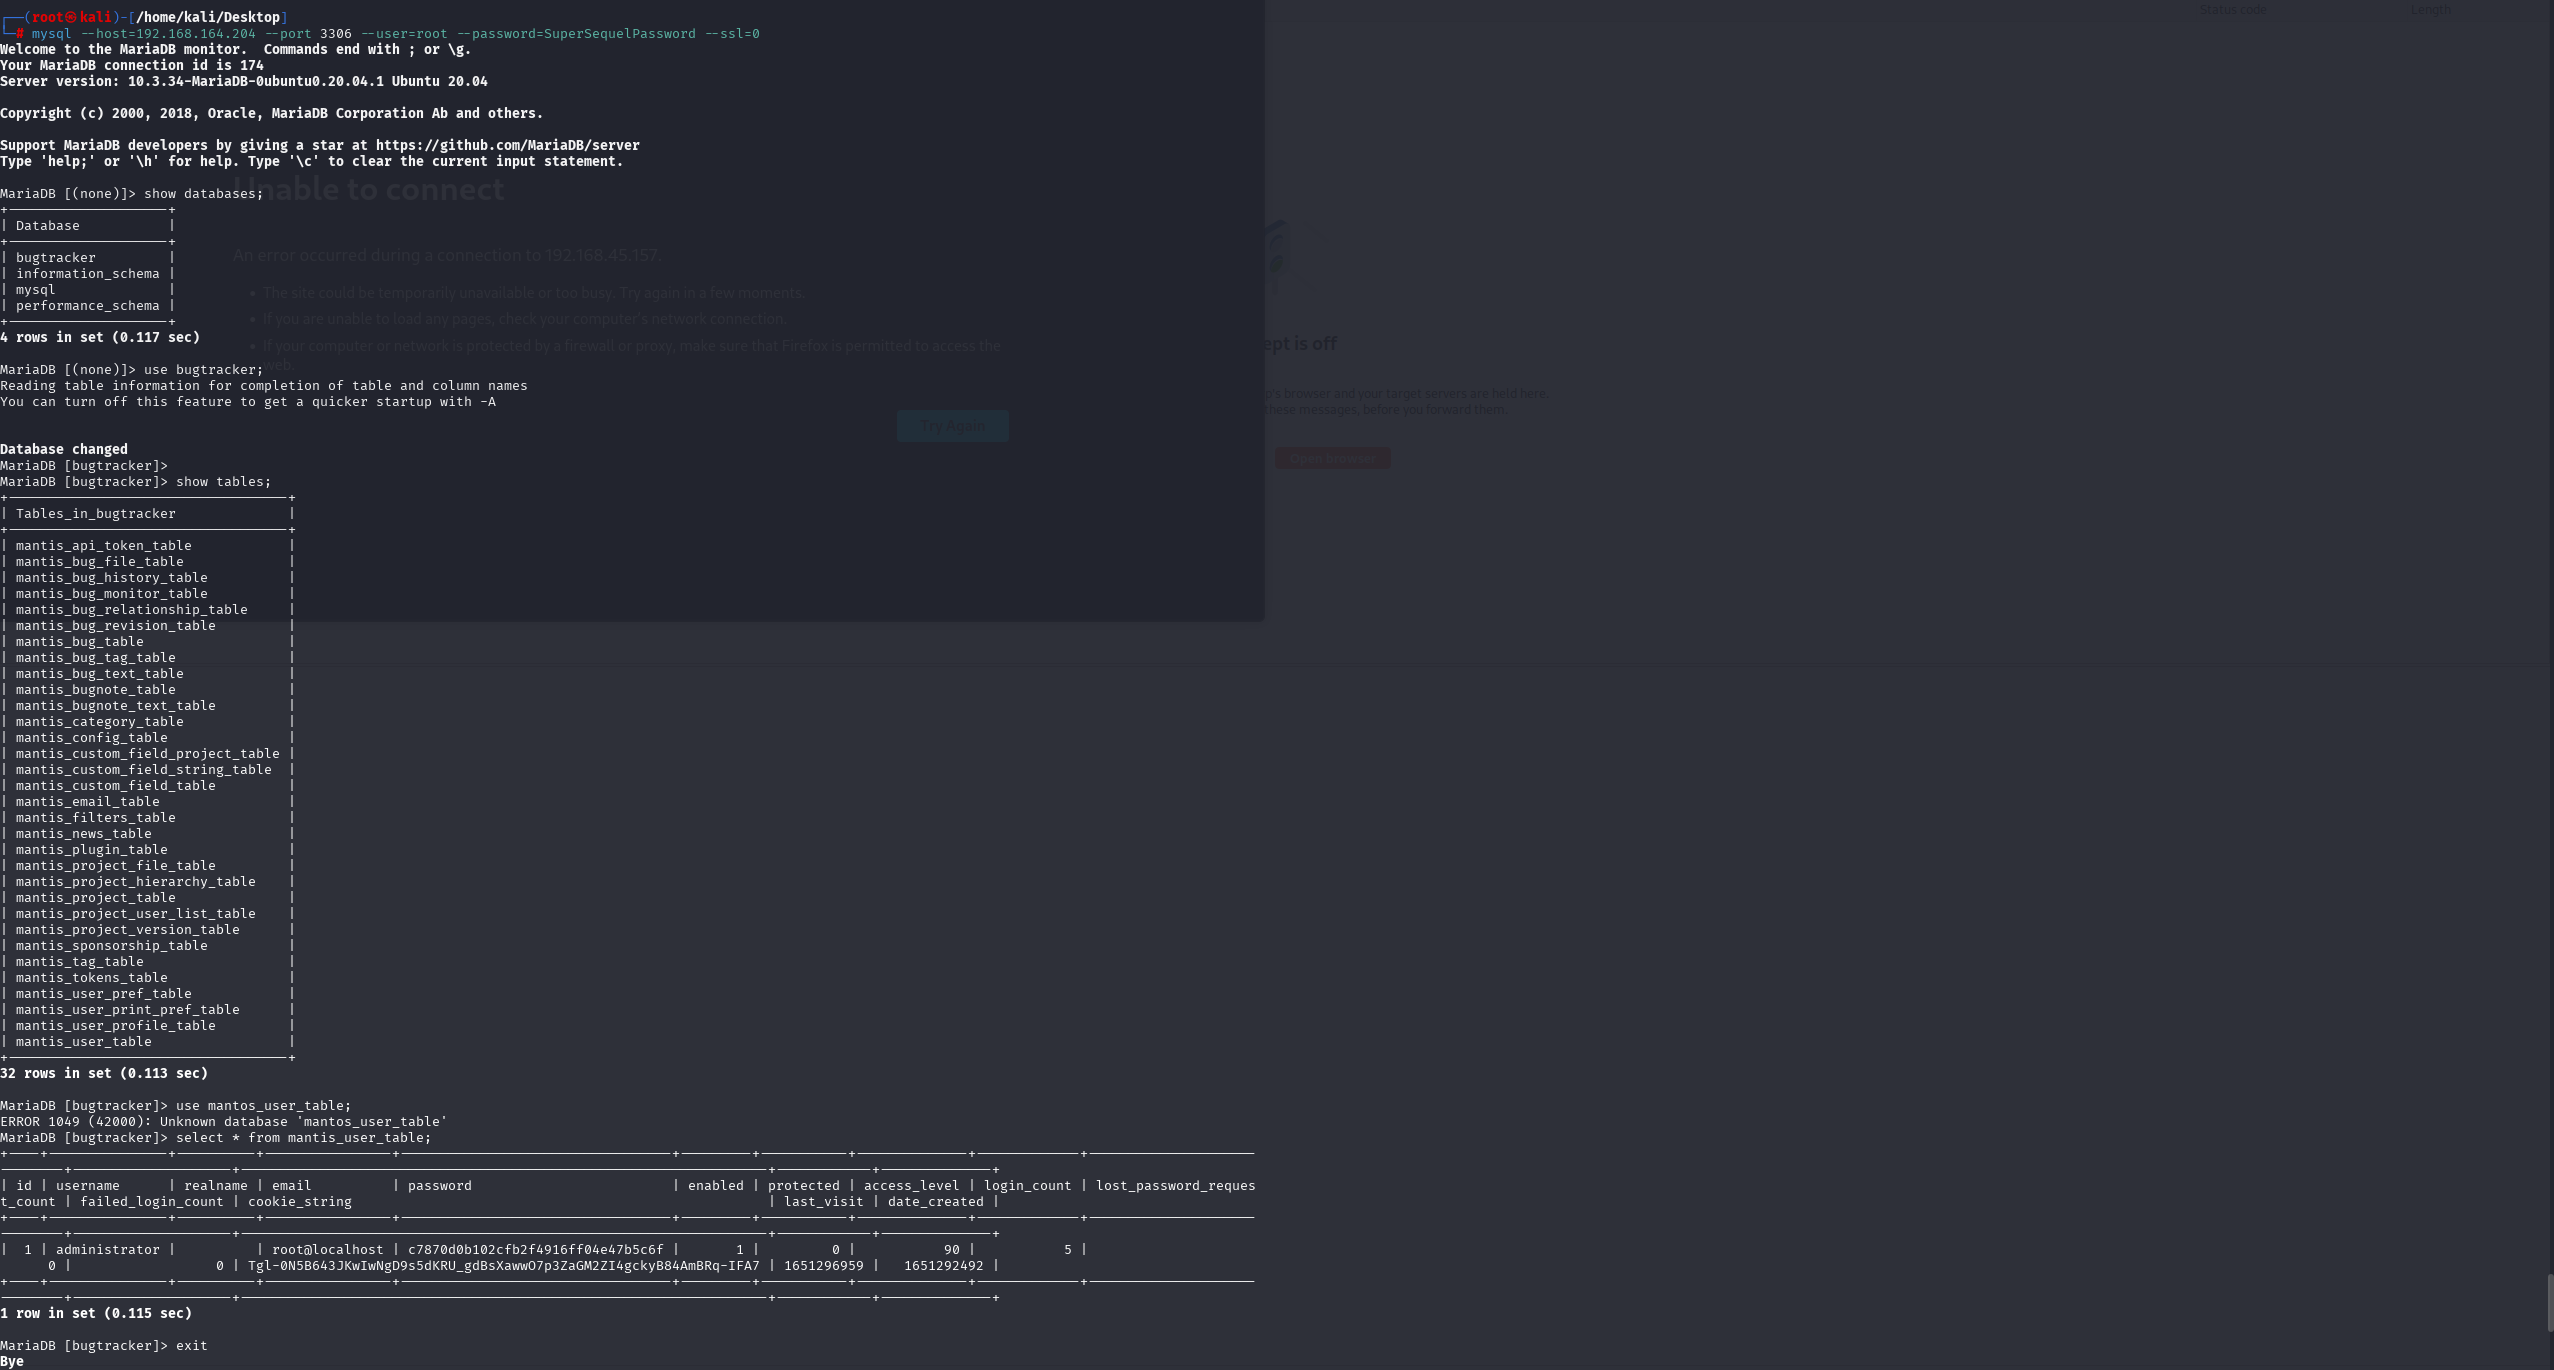
Task: Click the date_created value 1651292492
Action: click(x=944, y=1266)
